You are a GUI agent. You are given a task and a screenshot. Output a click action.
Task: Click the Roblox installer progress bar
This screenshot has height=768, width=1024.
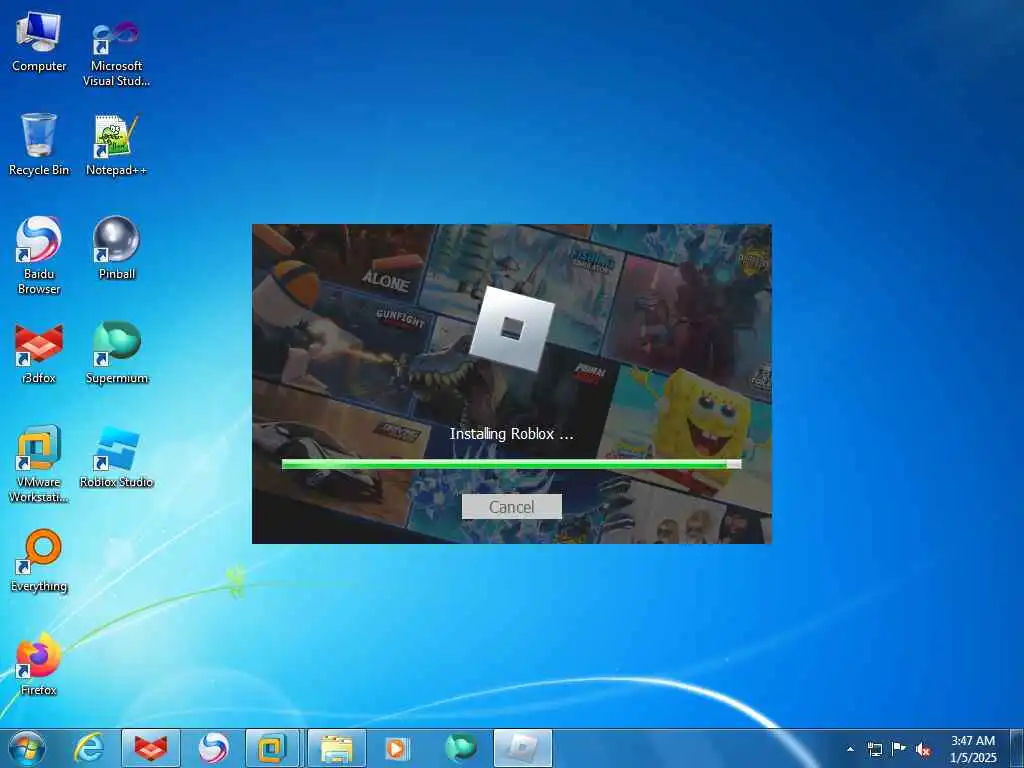coord(511,464)
